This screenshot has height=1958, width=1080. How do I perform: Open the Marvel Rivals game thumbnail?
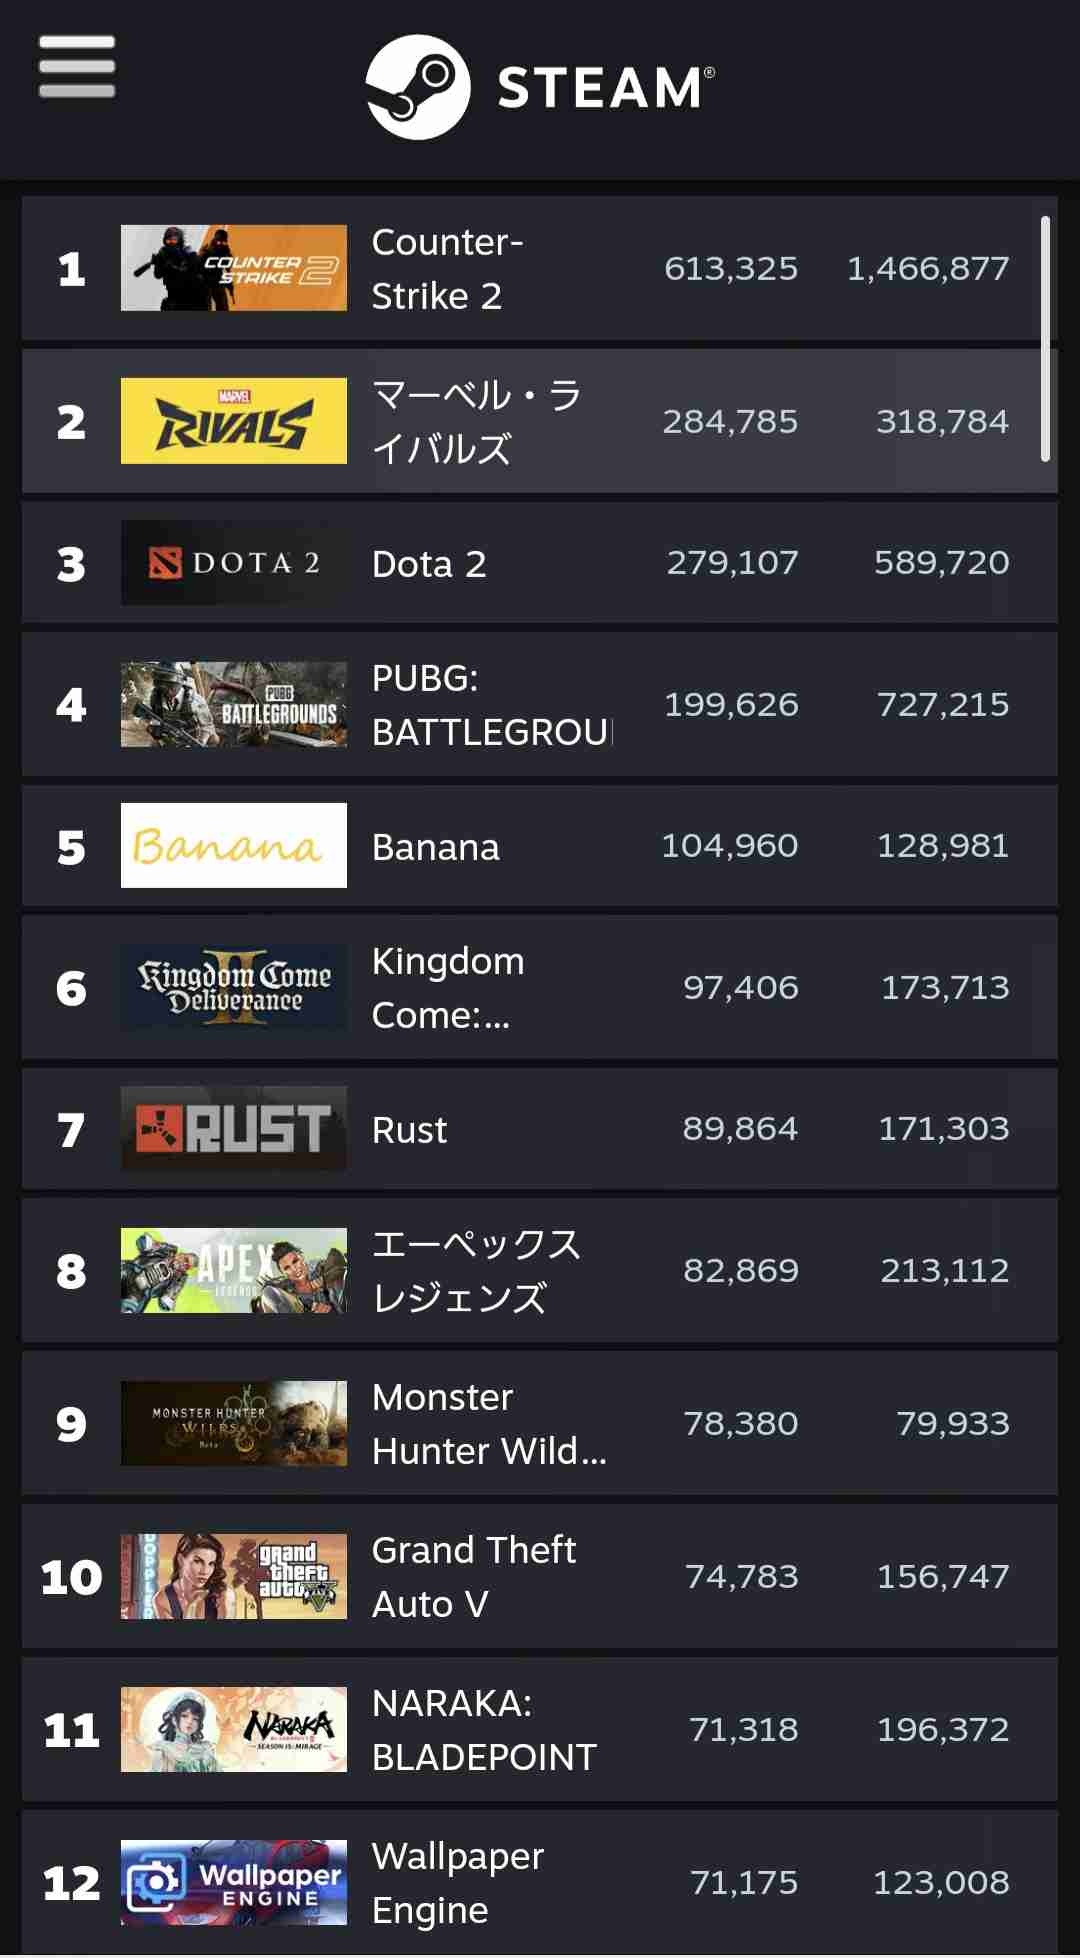234,421
